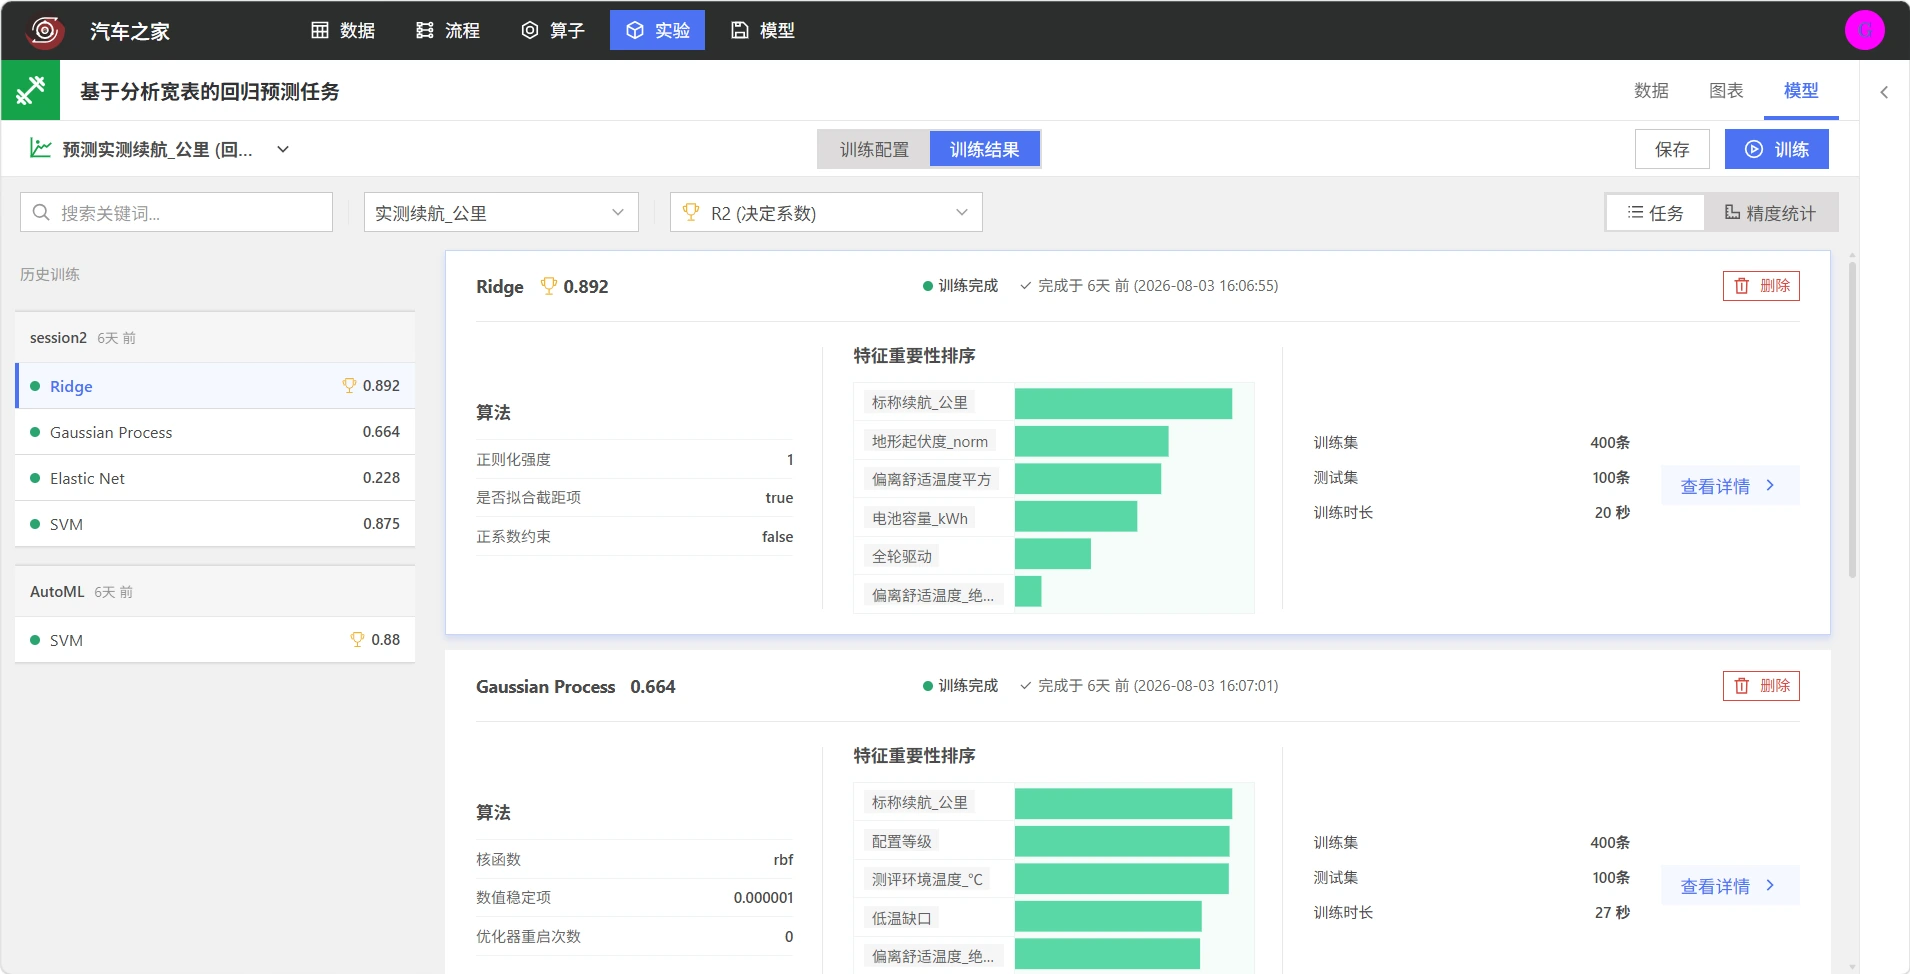Screen dimensions: 1910x974
Task: Click the 正则化强度 parameter row
Action: tap(634, 460)
